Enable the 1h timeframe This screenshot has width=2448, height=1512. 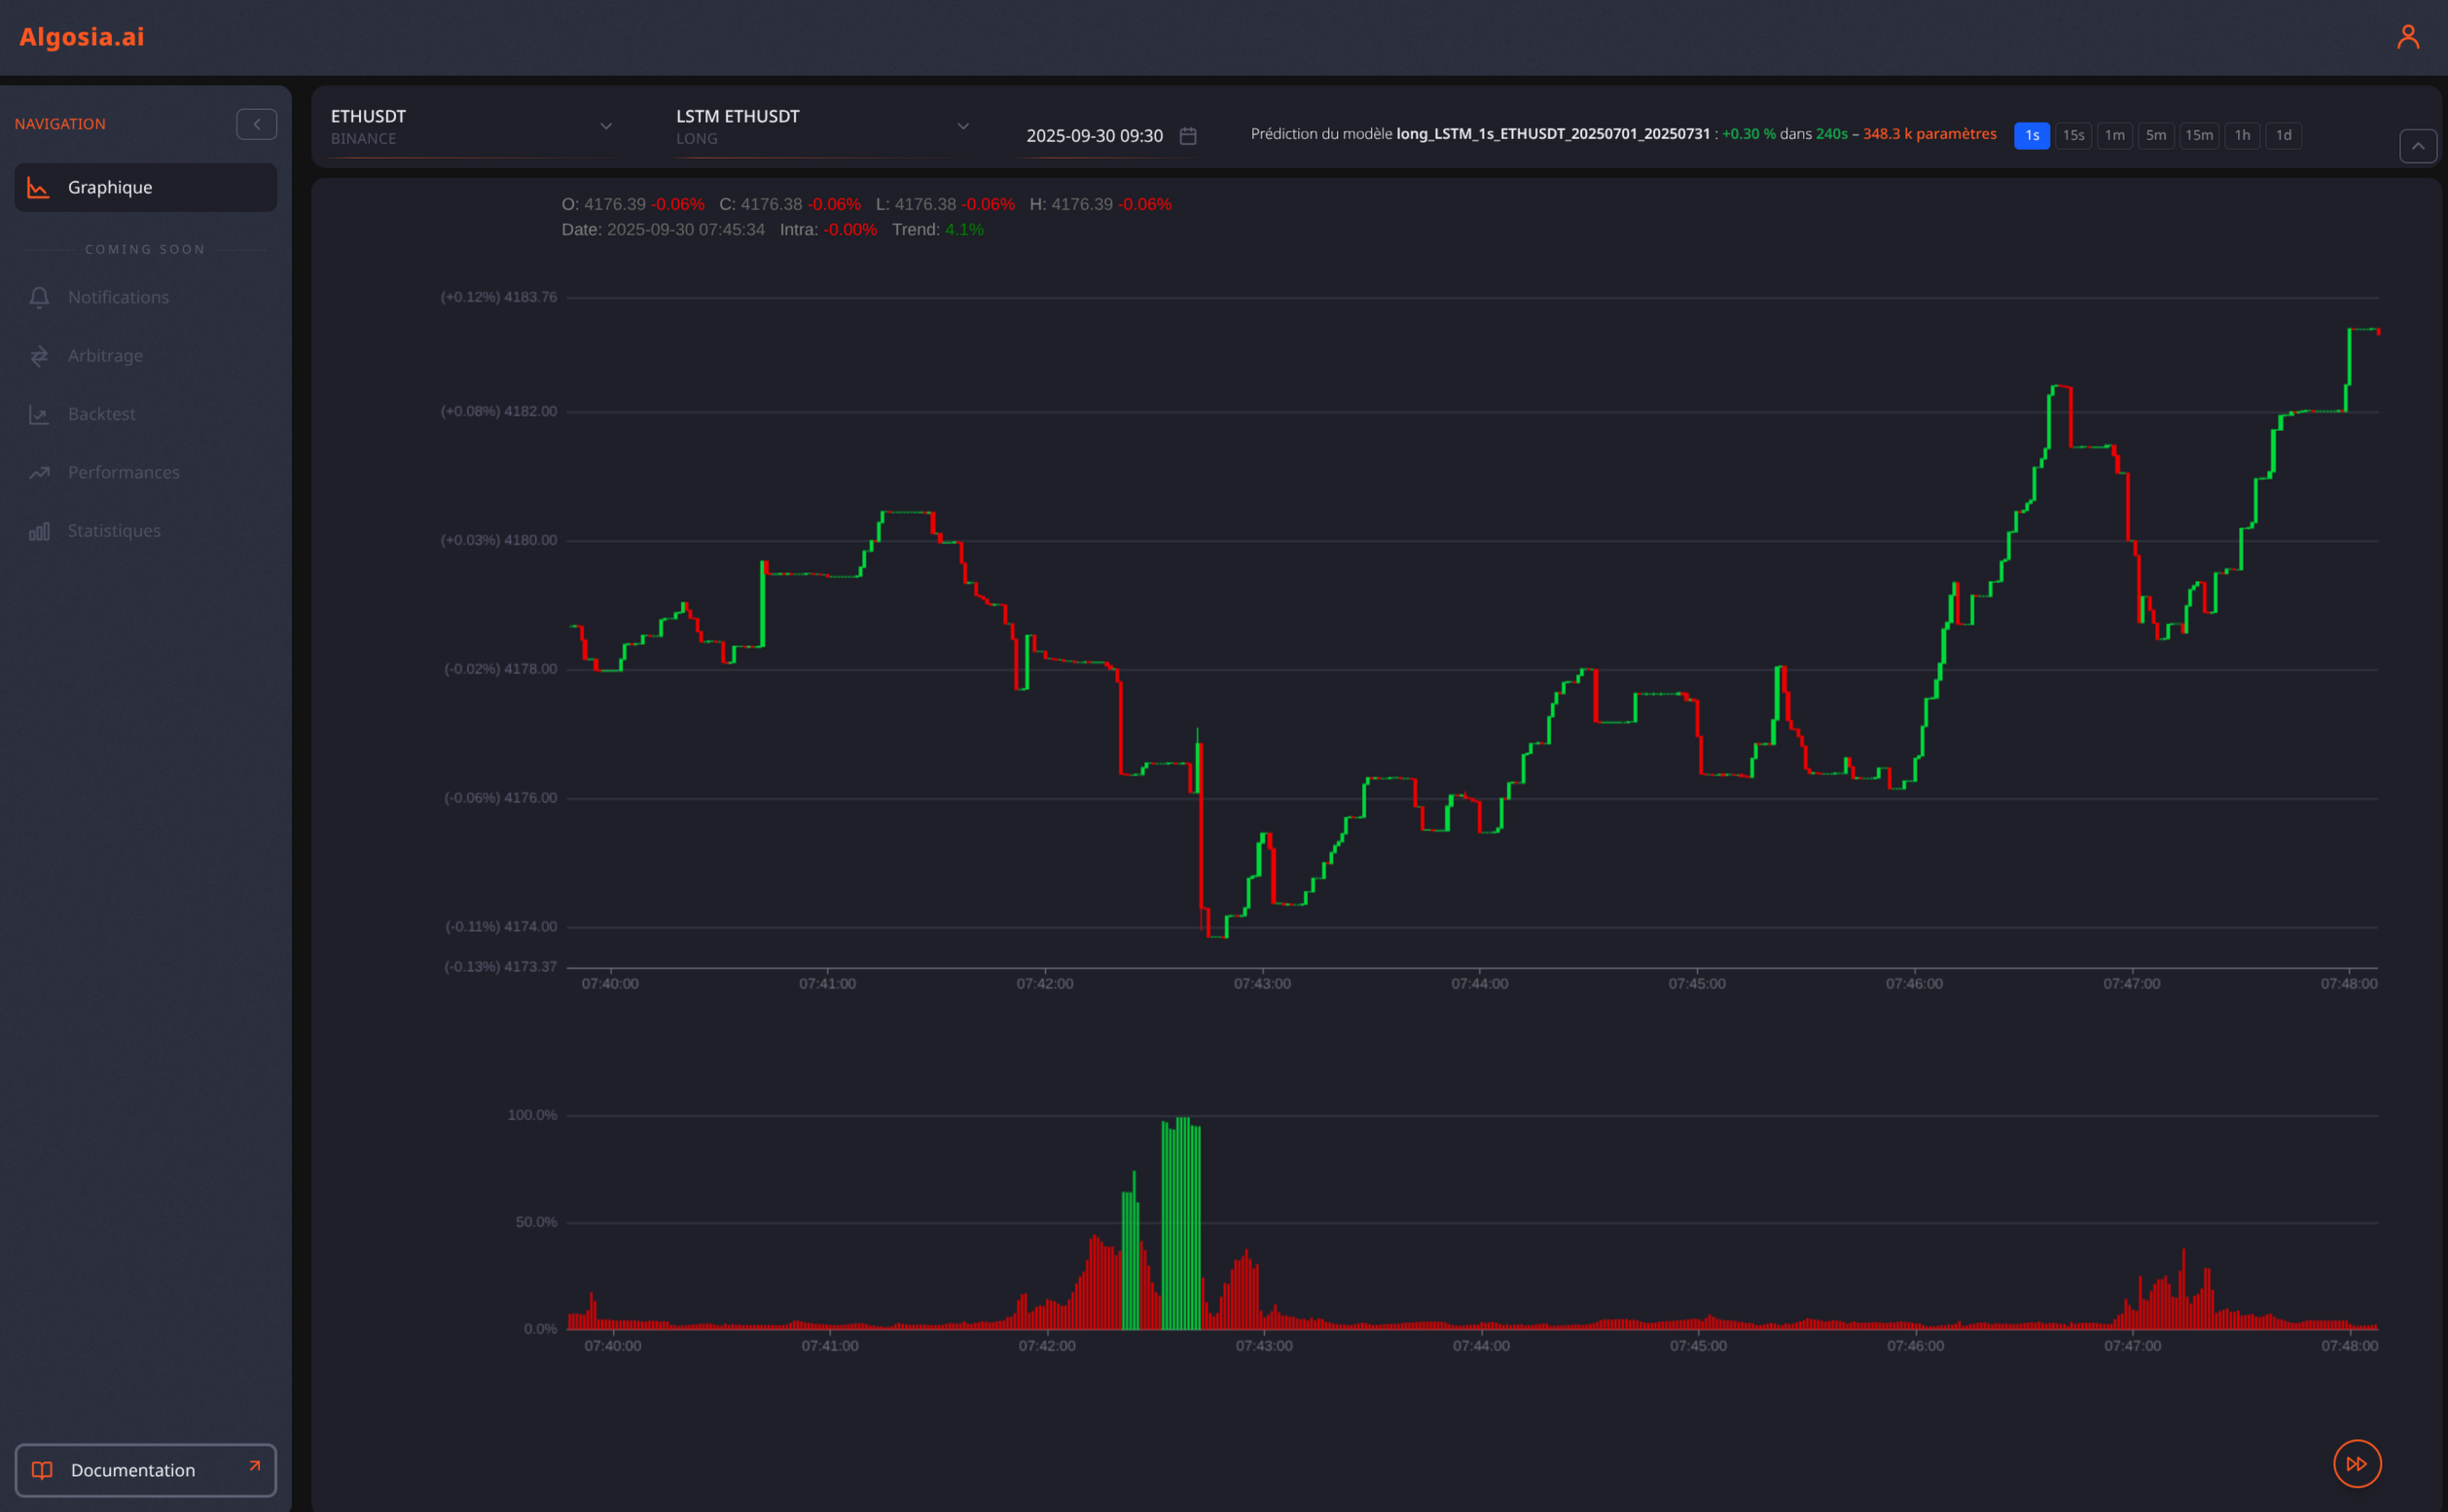tap(2242, 135)
